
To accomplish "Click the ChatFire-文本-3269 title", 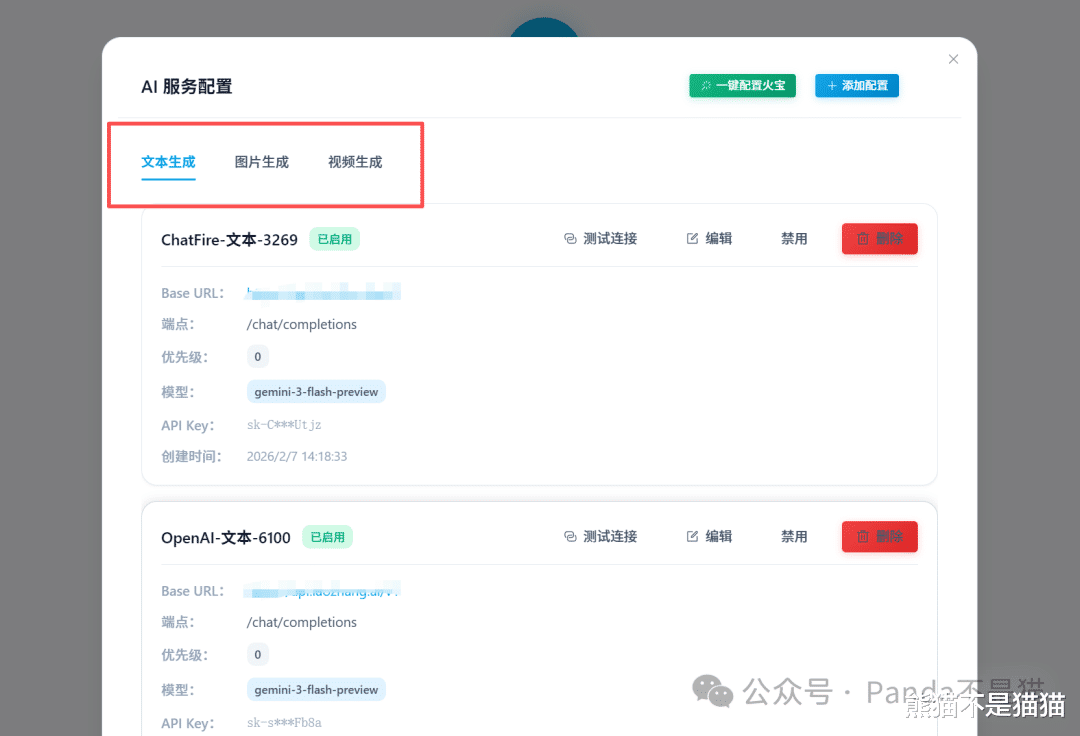I will pos(229,240).
